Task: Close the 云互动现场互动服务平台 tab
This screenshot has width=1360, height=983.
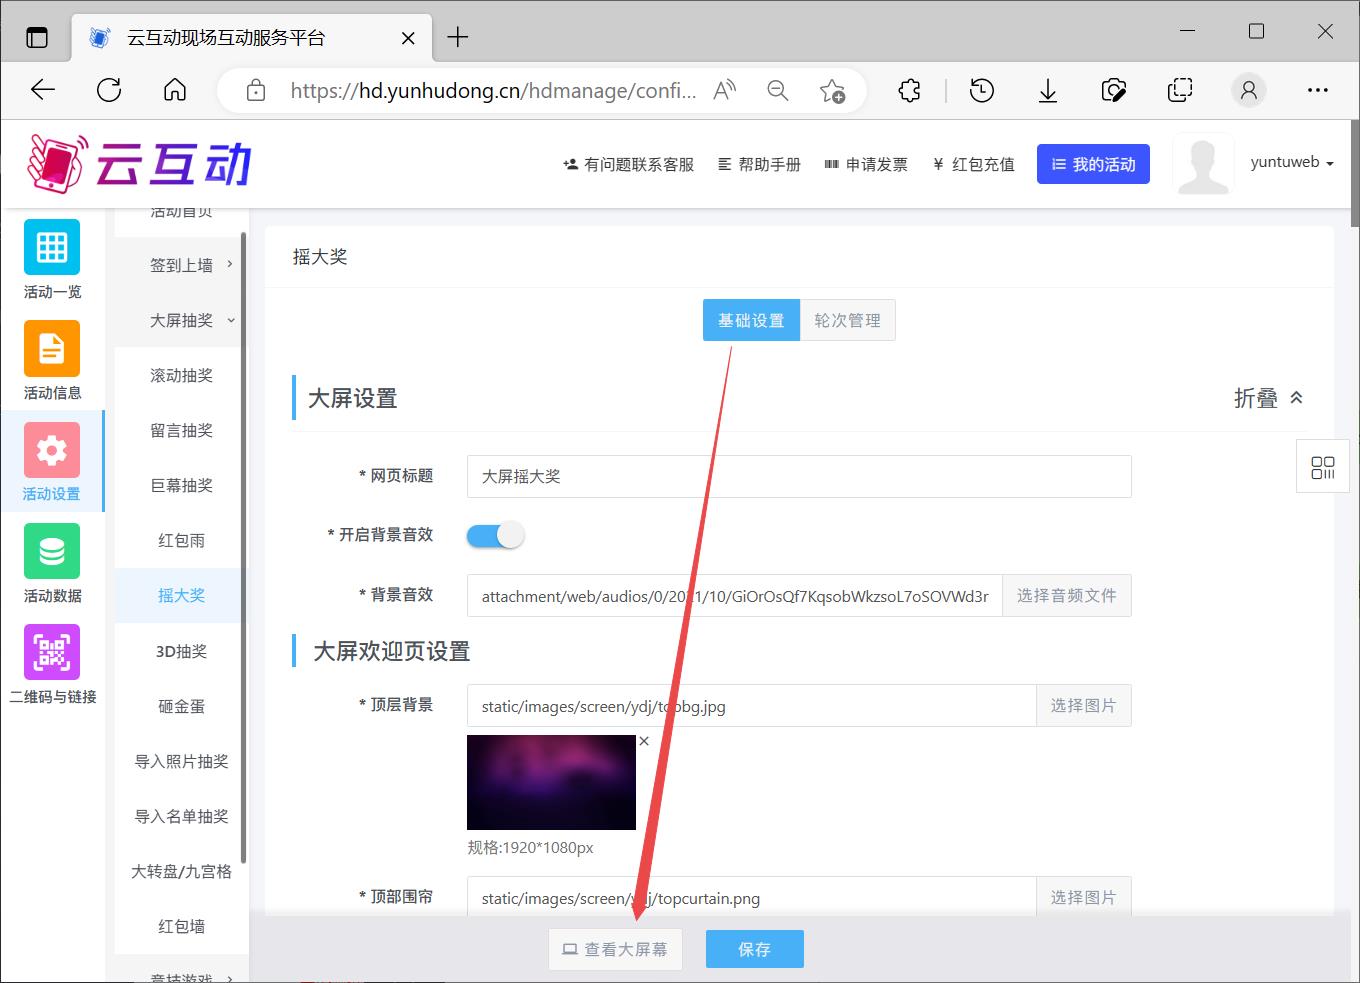Action: pos(408,38)
